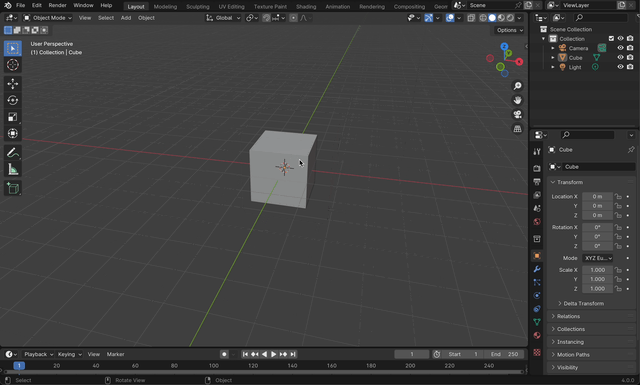Switch to Modeling workspace tab

pos(165,7)
